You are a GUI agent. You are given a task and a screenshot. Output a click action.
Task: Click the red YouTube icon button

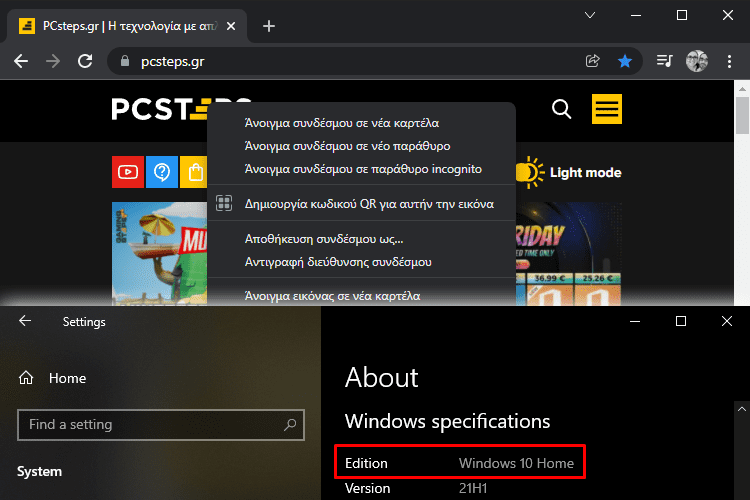click(x=128, y=172)
